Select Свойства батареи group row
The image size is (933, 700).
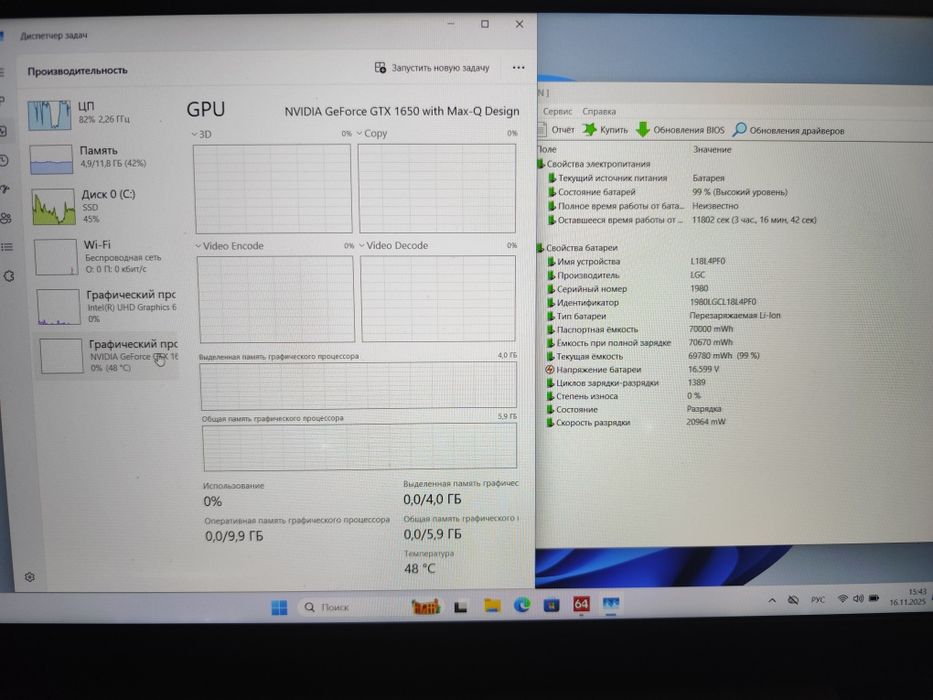pos(577,248)
